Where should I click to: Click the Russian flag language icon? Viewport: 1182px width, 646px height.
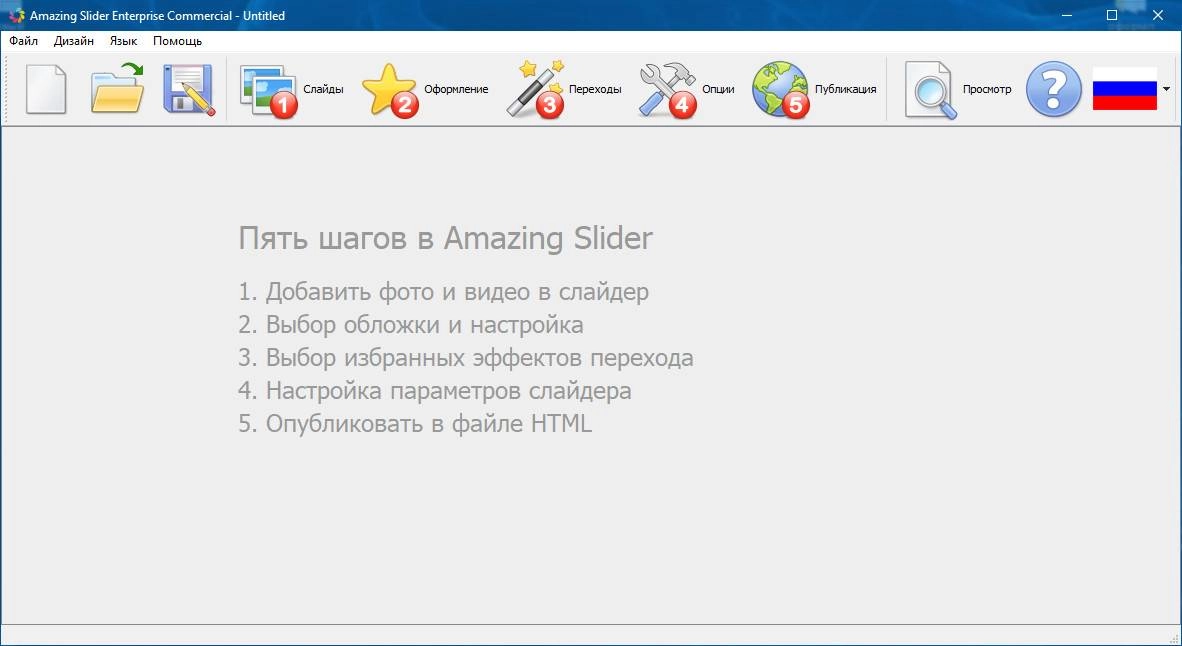1125,89
